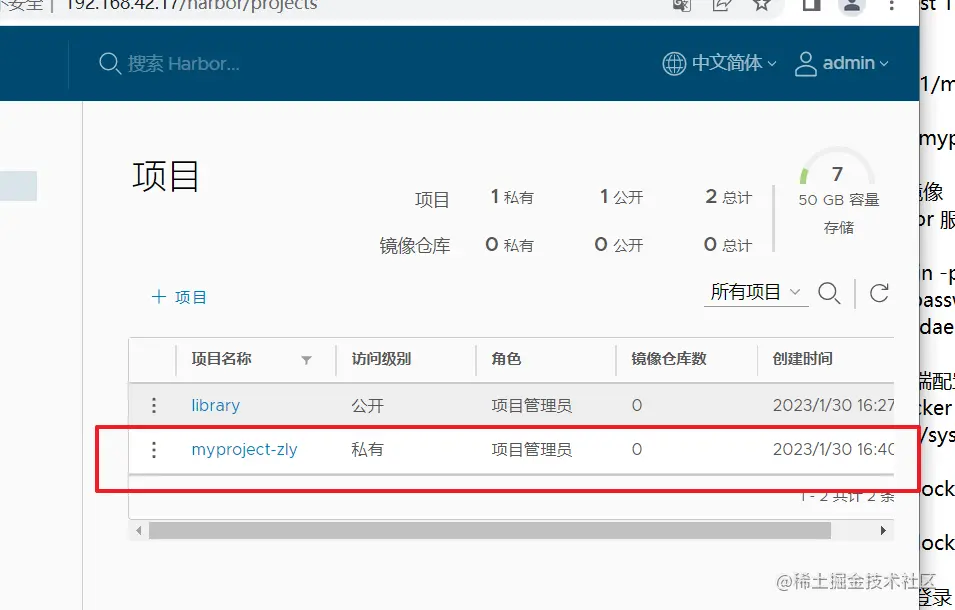Click the globe language icon

[674, 63]
